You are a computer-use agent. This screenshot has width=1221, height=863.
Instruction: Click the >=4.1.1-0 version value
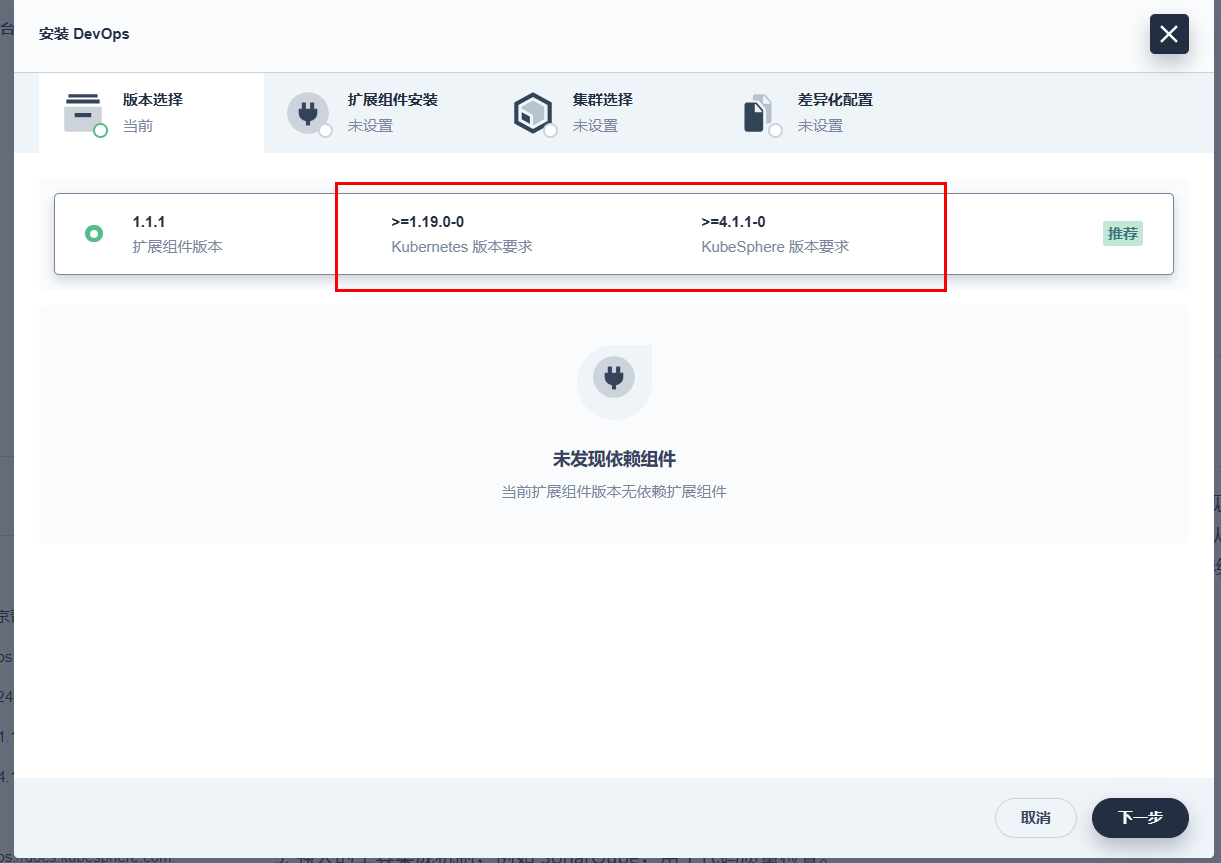734,222
